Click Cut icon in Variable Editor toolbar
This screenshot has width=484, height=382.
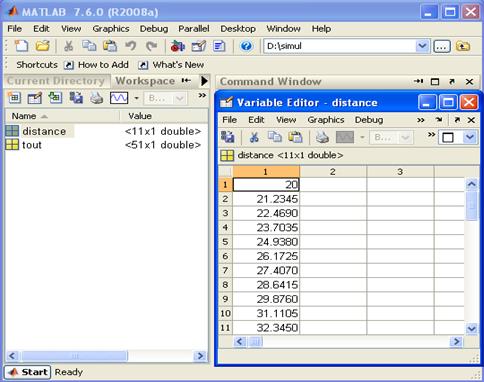click(x=254, y=137)
